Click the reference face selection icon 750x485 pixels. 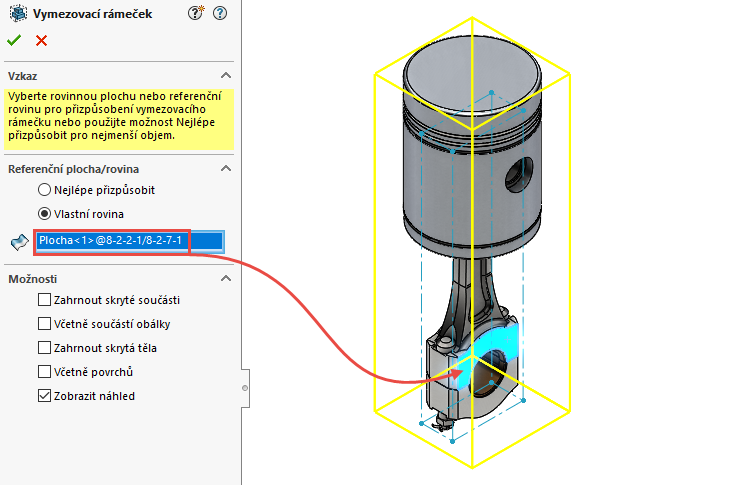tap(20, 242)
